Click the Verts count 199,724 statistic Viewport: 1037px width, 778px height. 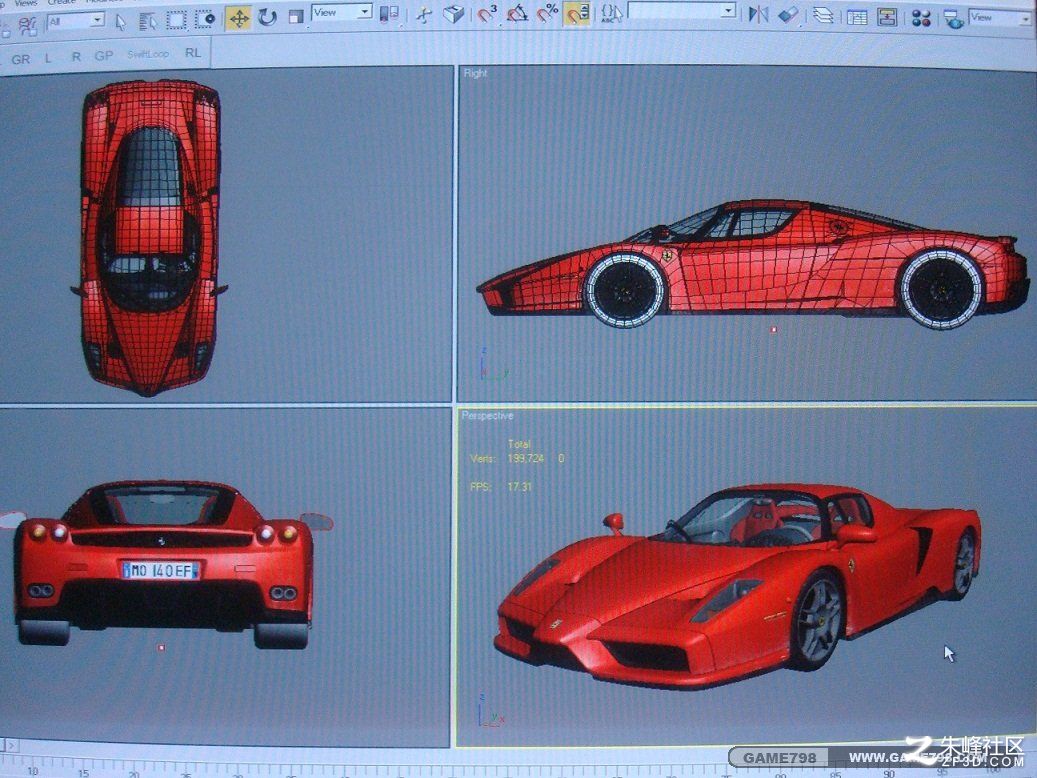click(526, 458)
